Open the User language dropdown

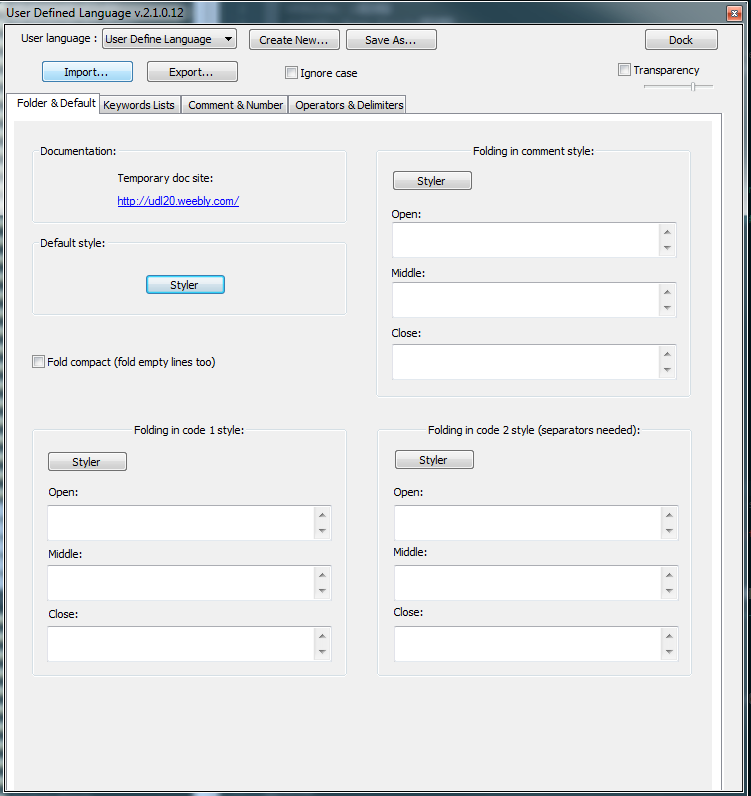[x=169, y=39]
